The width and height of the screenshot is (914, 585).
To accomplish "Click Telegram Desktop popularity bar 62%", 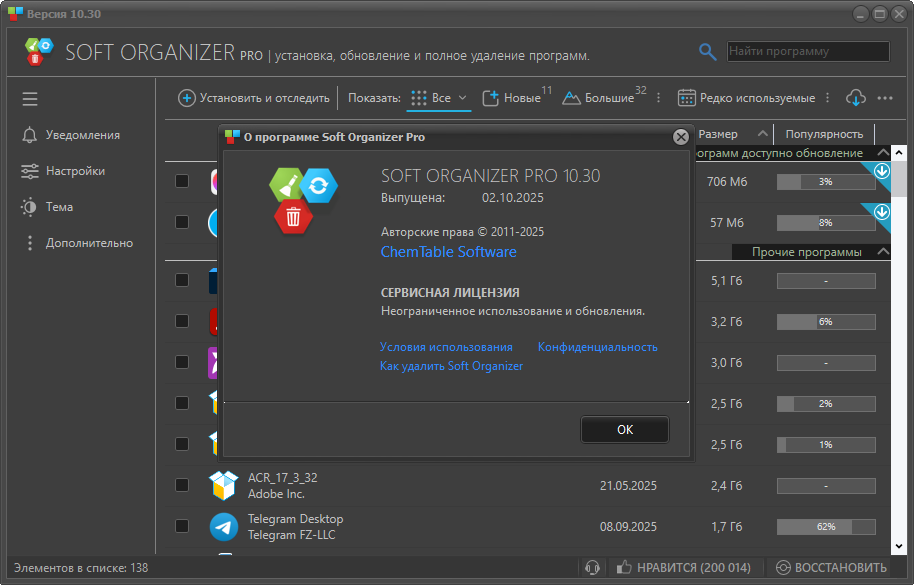I will tap(825, 526).
